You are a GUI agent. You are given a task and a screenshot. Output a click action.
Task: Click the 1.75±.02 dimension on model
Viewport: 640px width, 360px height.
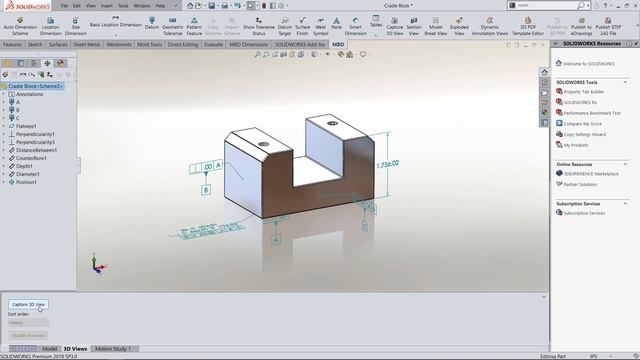[x=387, y=164]
